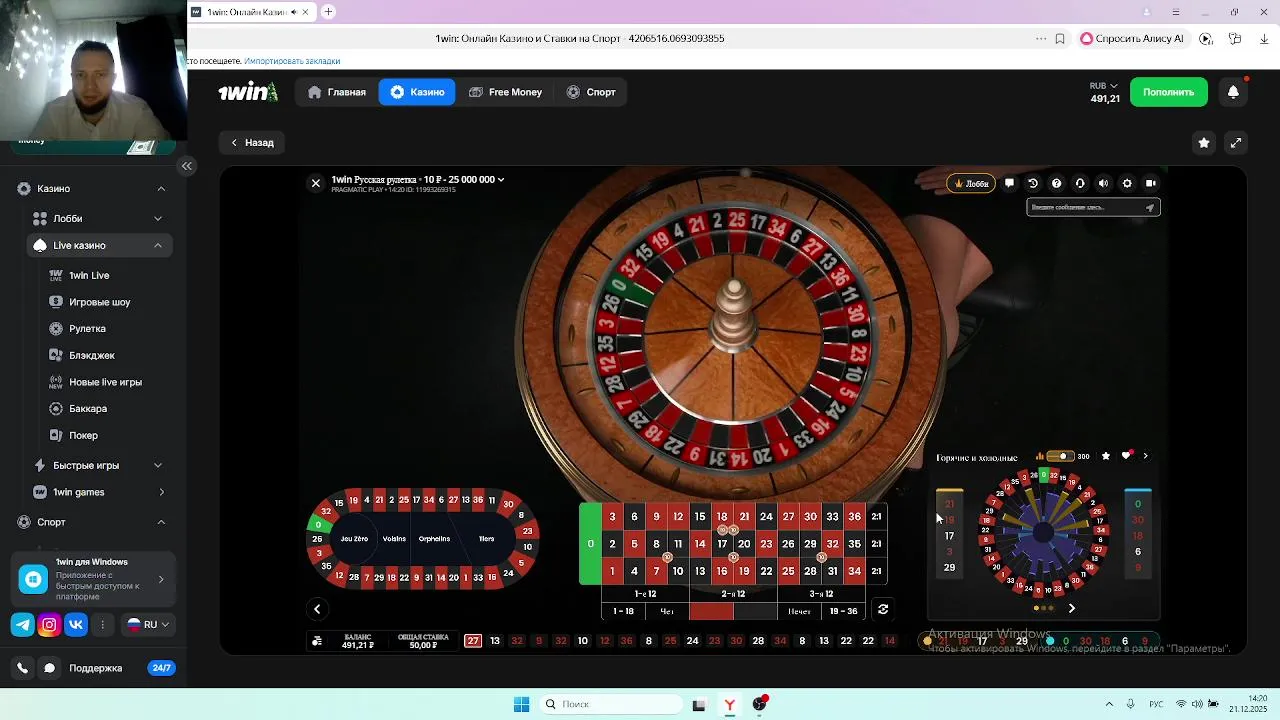Select the Казино tab
The width and height of the screenshot is (1280, 720).
pos(417,92)
